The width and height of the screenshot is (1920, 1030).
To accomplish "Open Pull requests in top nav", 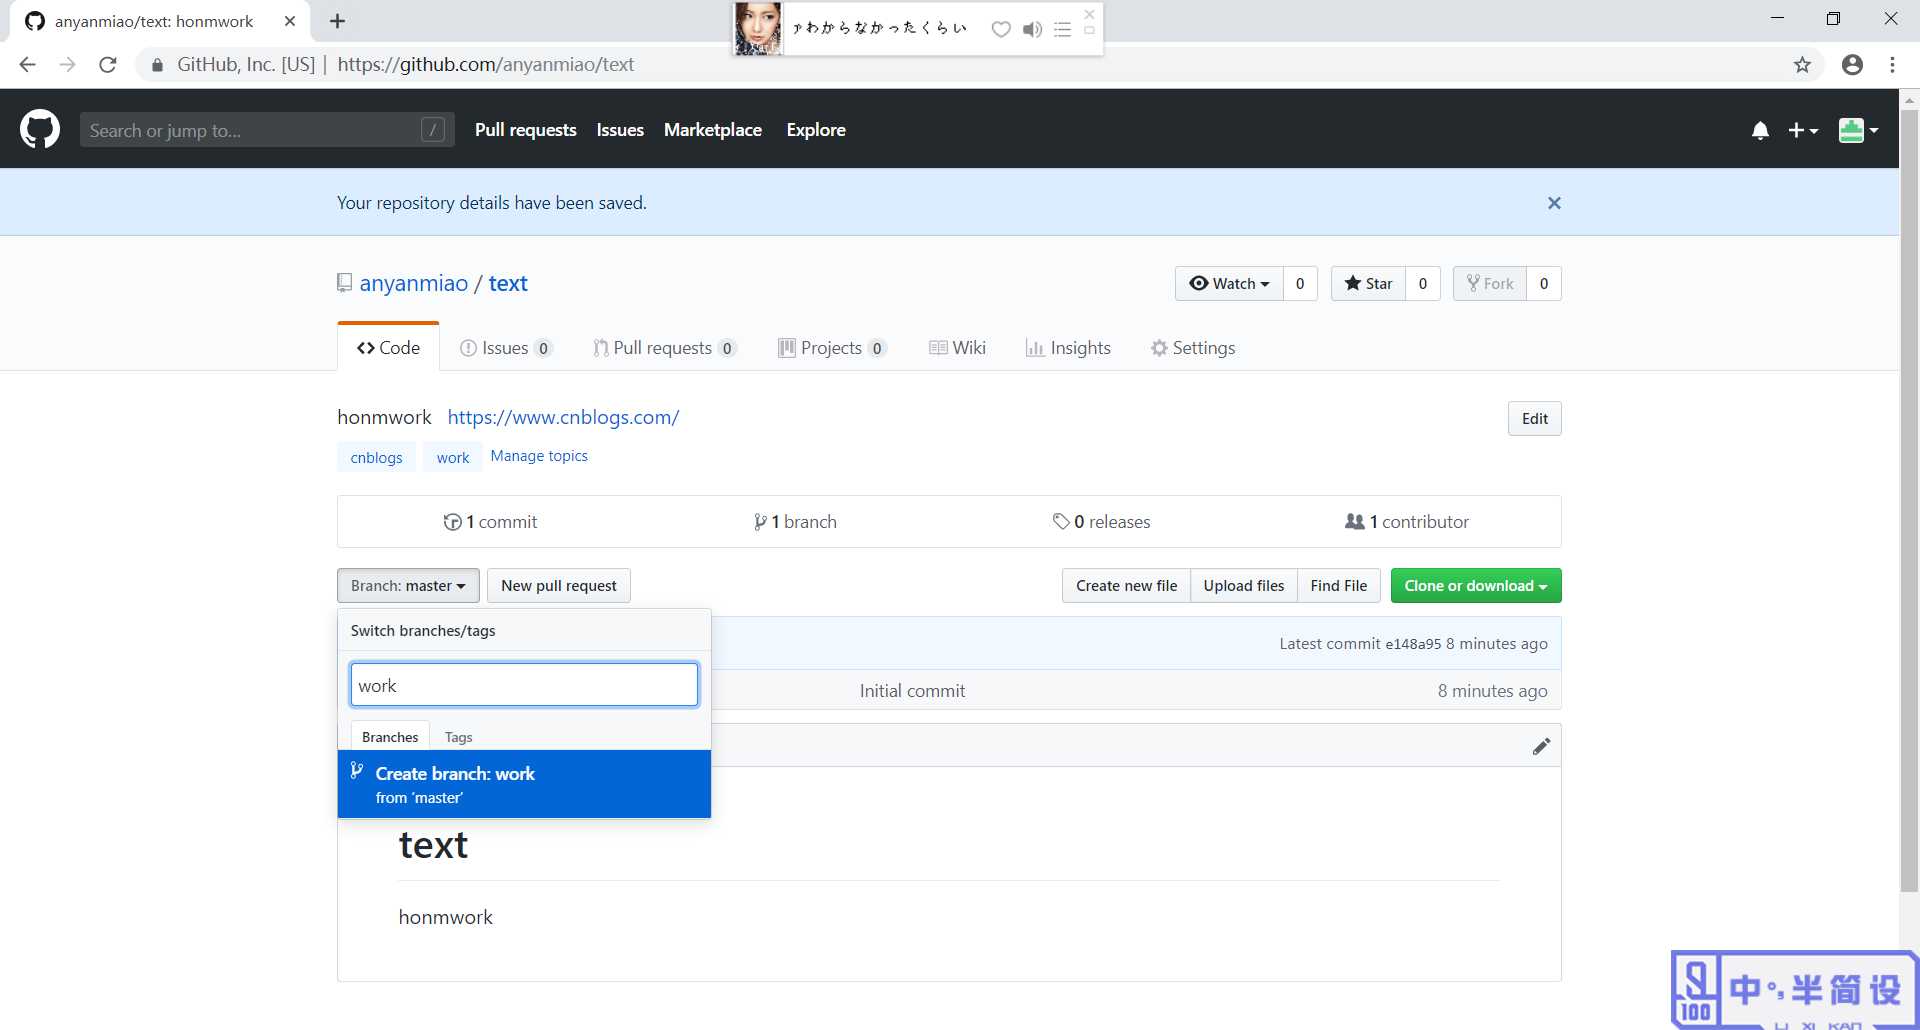I will tap(526, 130).
